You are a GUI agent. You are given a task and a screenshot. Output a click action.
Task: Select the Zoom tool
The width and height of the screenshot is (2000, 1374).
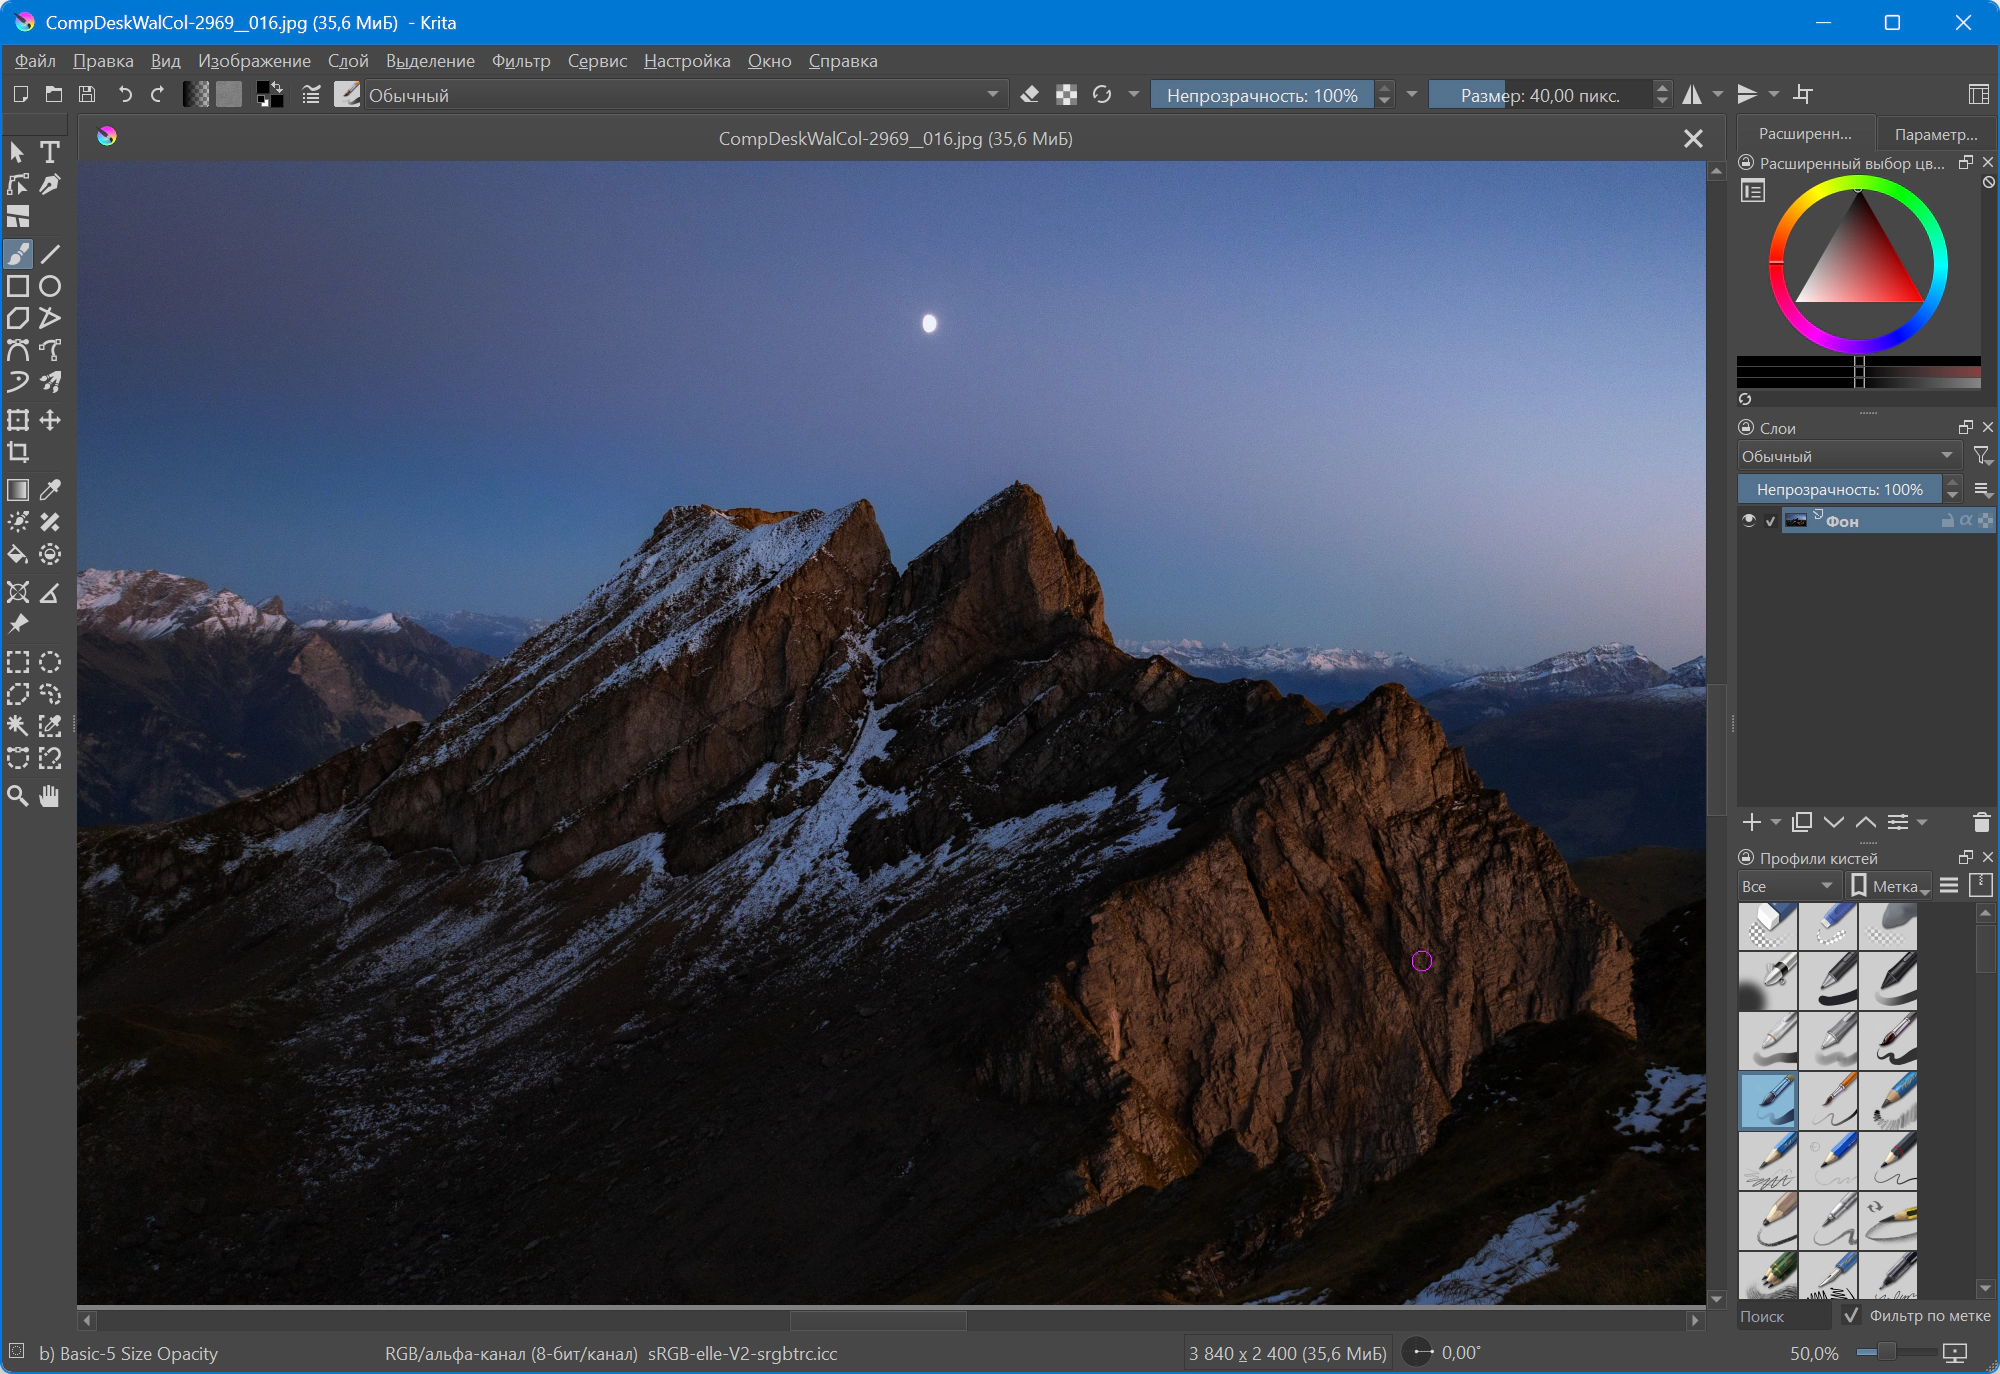click(x=18, y=796)
